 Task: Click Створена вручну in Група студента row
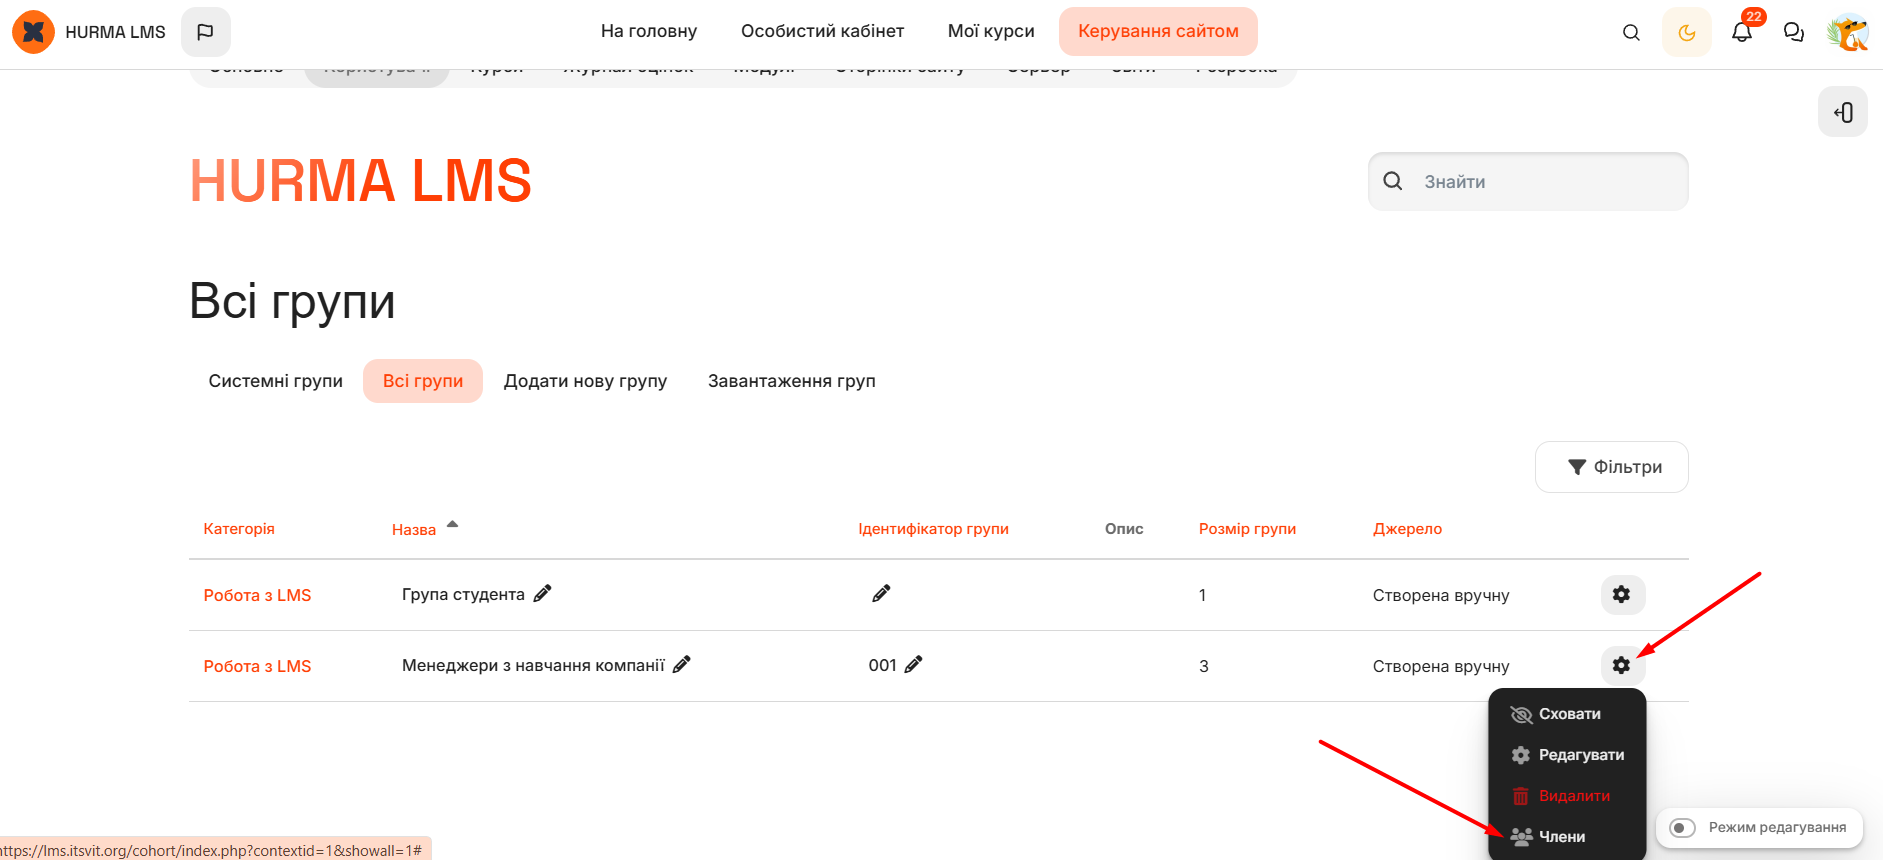pos(1441,595)
